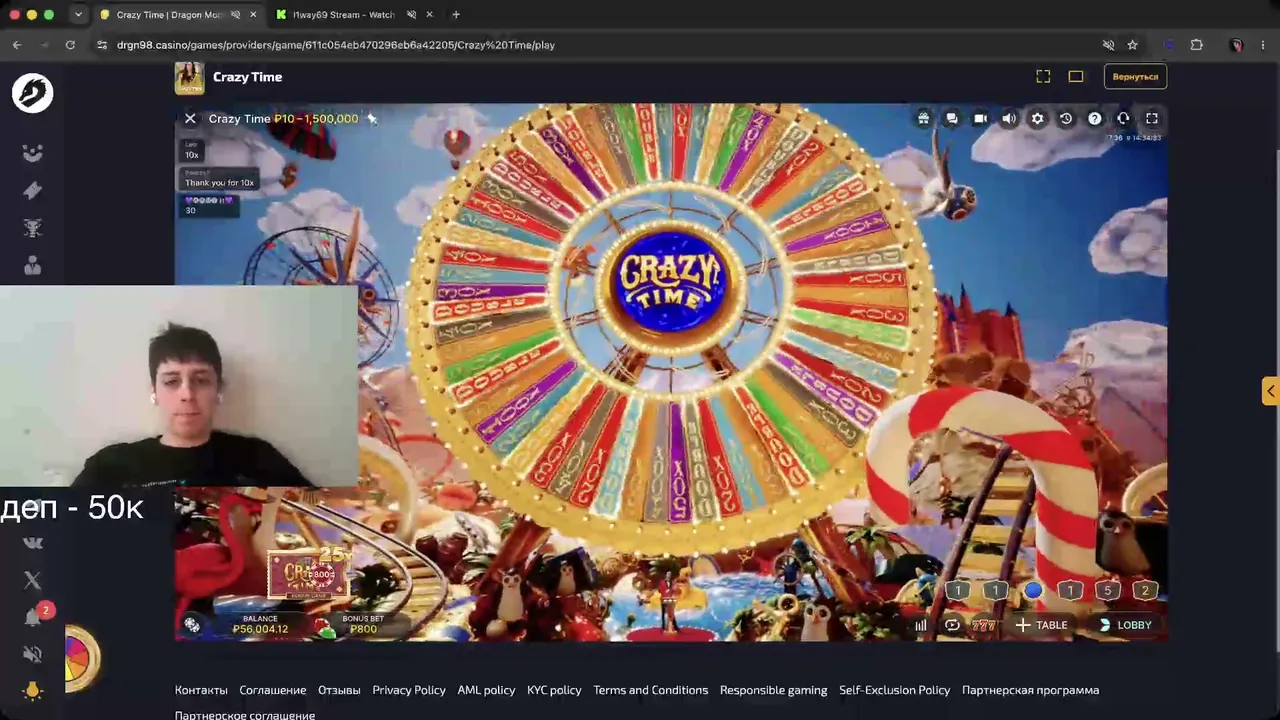Click the balance coin icon beside BALANCE

(192, 626)
